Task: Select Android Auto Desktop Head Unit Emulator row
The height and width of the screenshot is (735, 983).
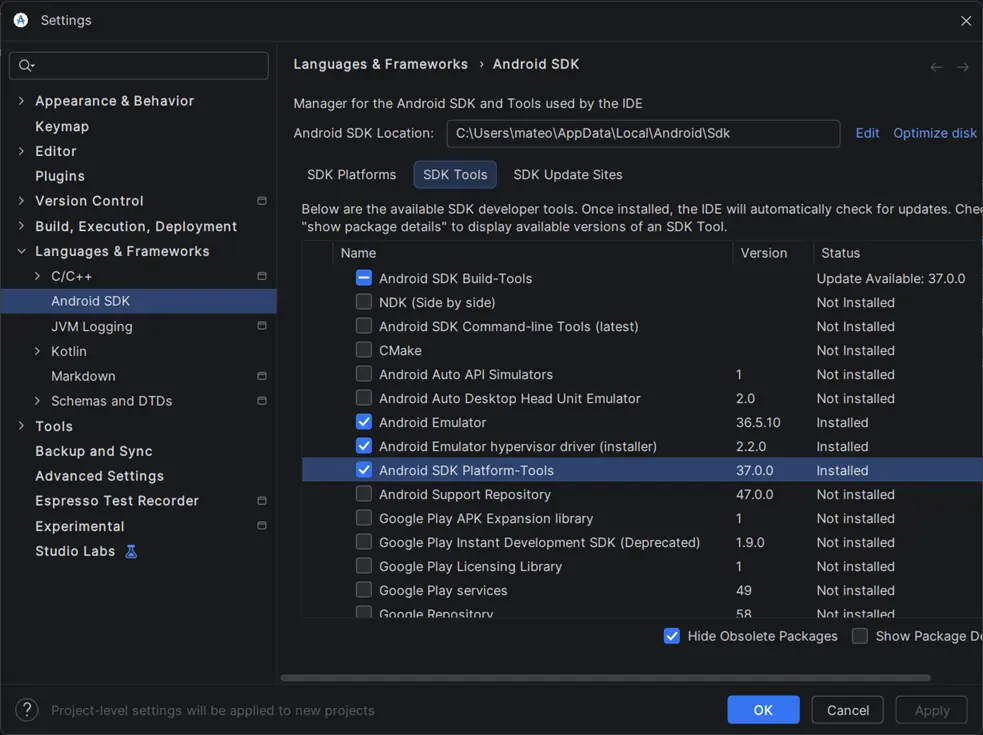Action: tap(642, 398)
